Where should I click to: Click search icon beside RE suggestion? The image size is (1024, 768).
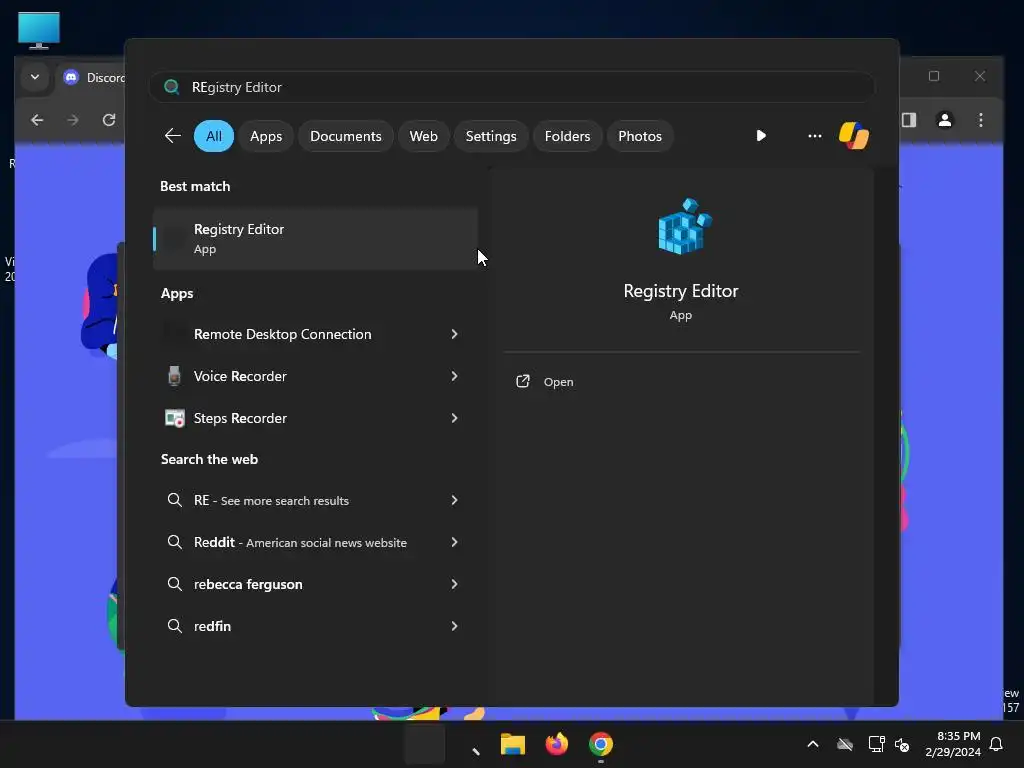click(174, 500)
